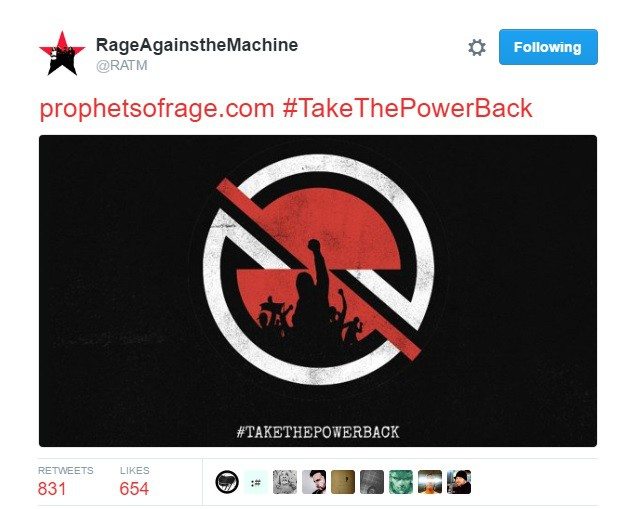
Task: Open the orange shirt person avatar
Action: point(430,482)
